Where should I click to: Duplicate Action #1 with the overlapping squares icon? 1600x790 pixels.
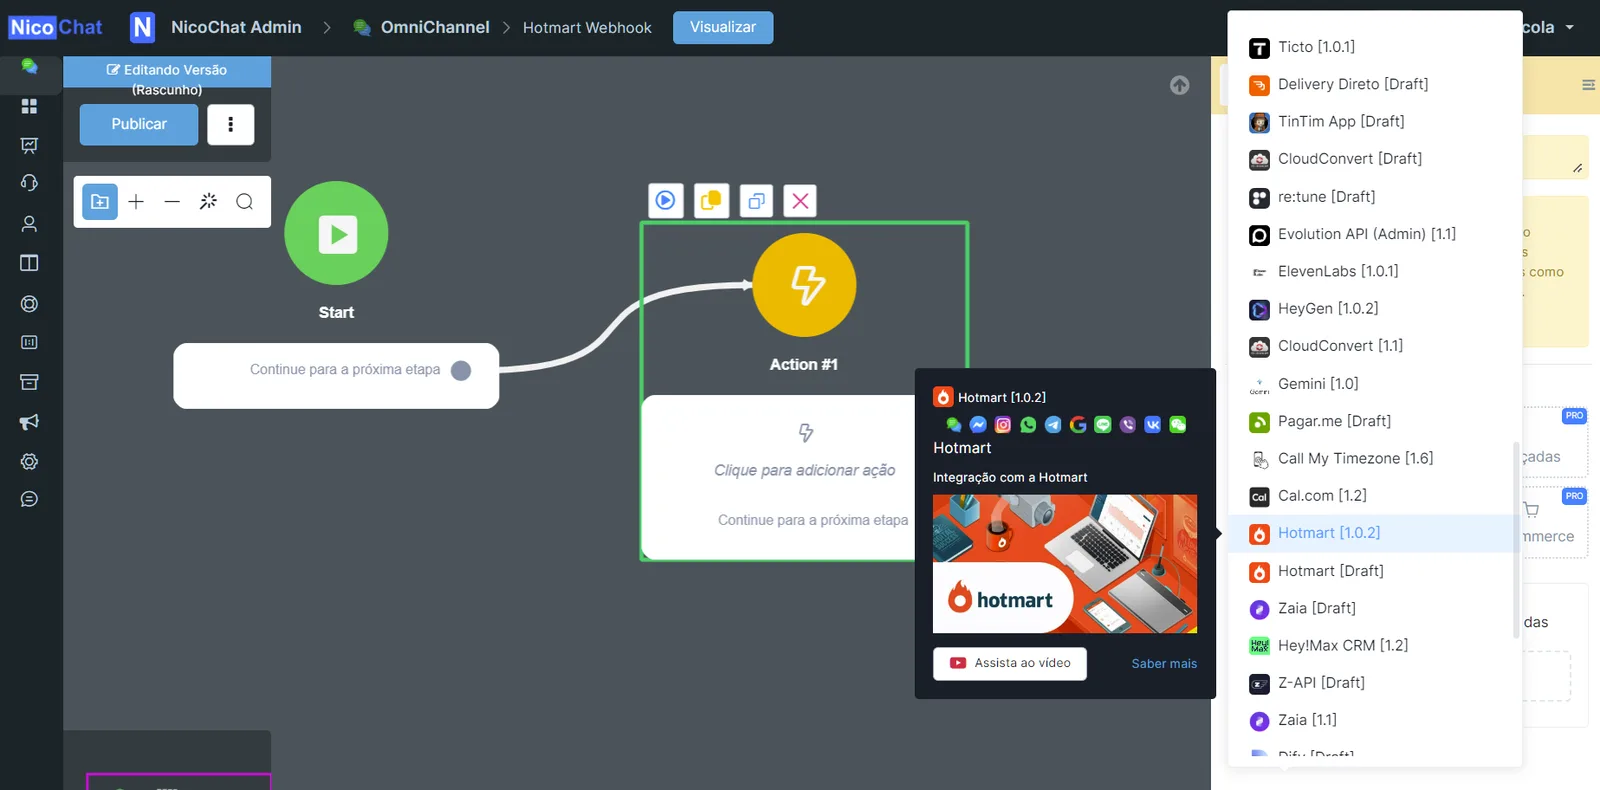point(756,201)
